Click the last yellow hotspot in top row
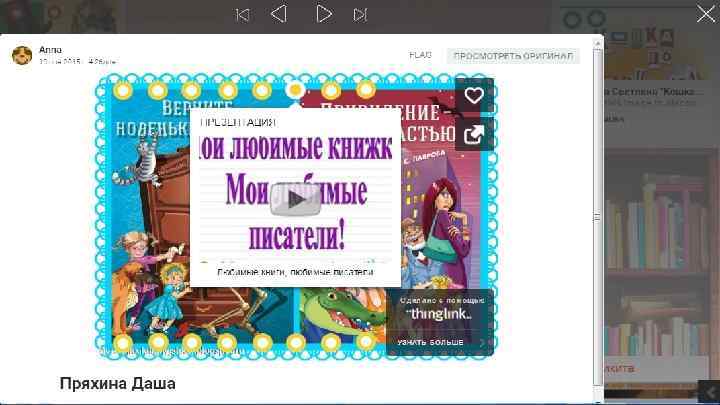720x405 pixels. pos(366,90)
